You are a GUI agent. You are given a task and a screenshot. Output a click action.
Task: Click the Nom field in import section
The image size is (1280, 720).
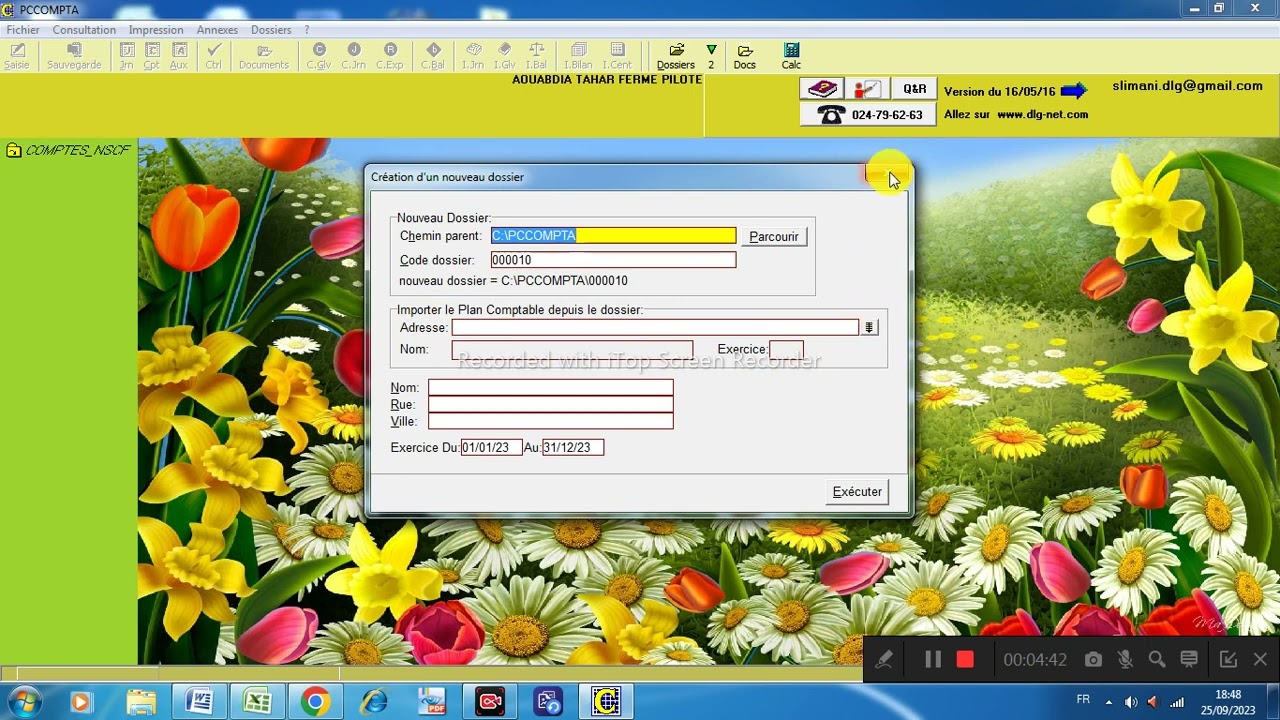[x=572, y=350]
